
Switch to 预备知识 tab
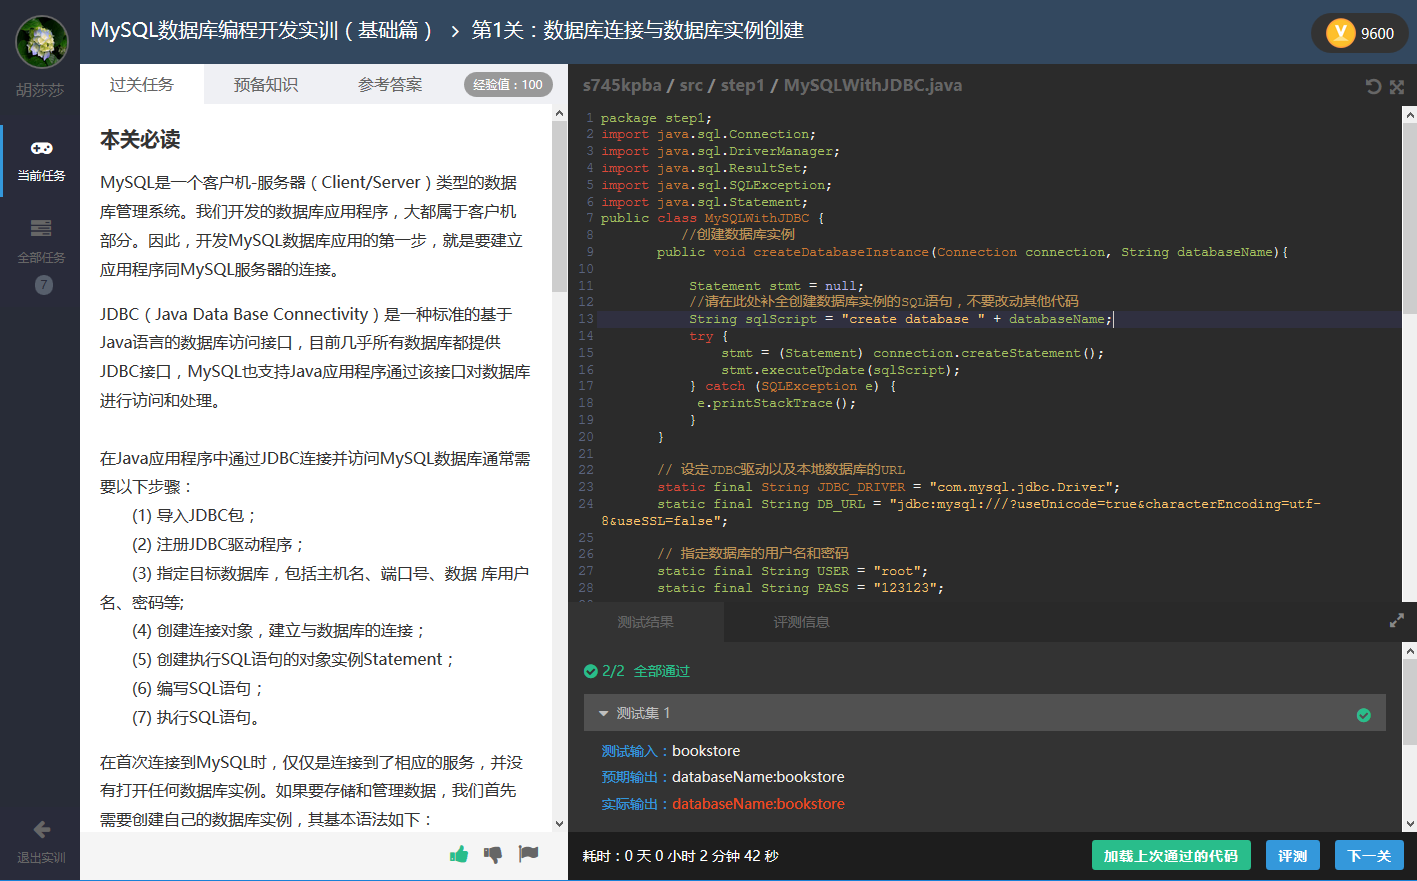point(266,85)
